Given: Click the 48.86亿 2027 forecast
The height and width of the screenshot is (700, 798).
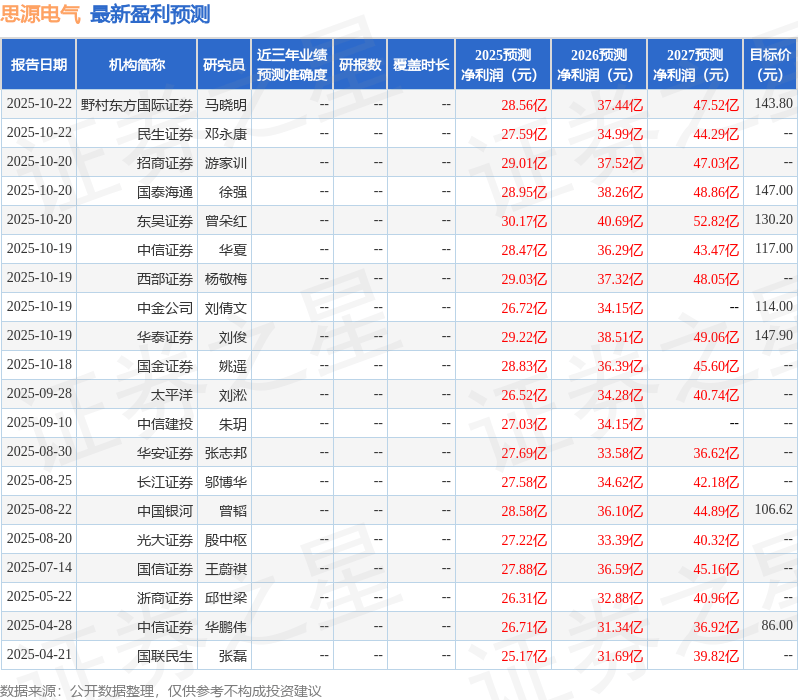Looking at the screenshot, I should [x=716, y=192].
